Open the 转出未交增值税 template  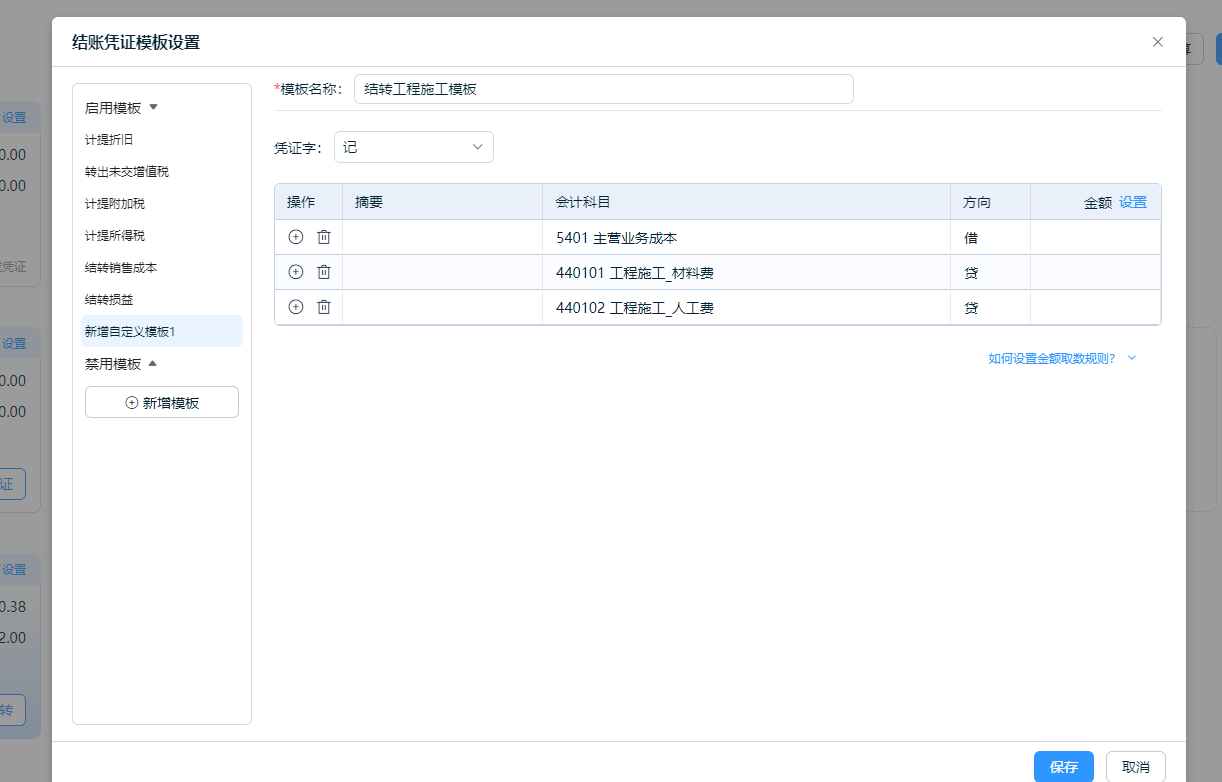click(x=127, y=172)
